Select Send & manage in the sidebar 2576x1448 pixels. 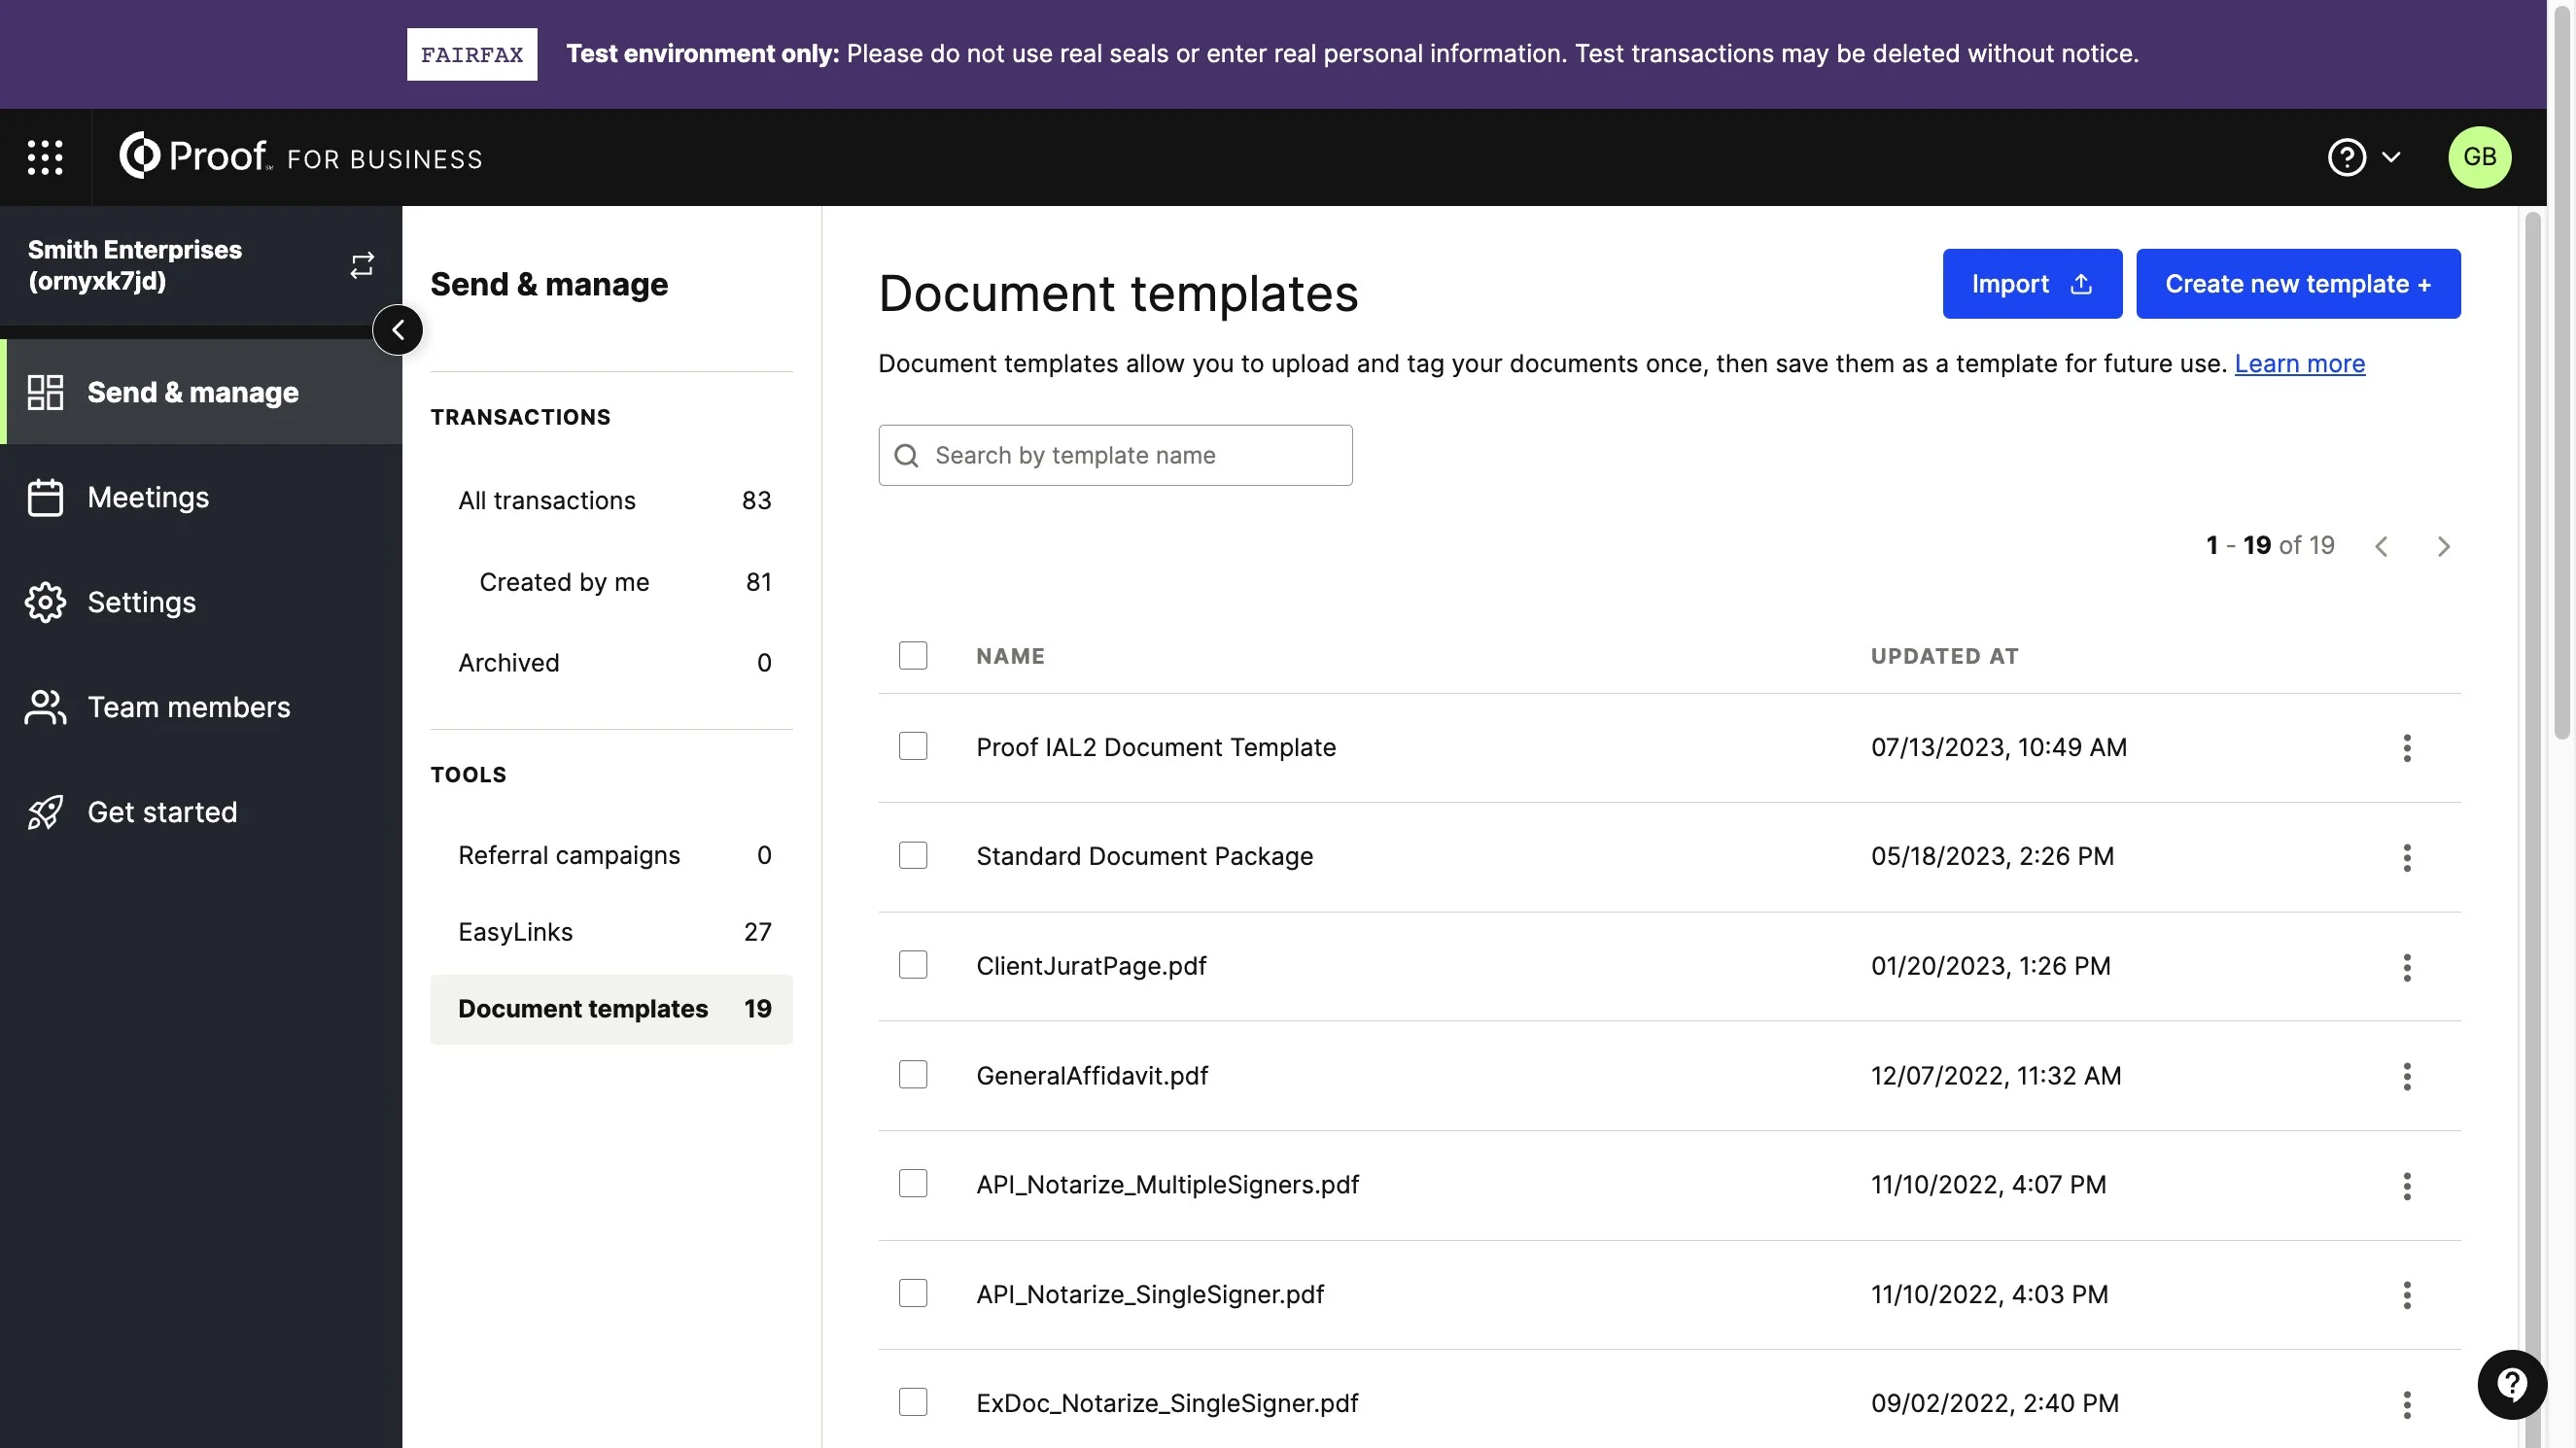tap(201, 391)
